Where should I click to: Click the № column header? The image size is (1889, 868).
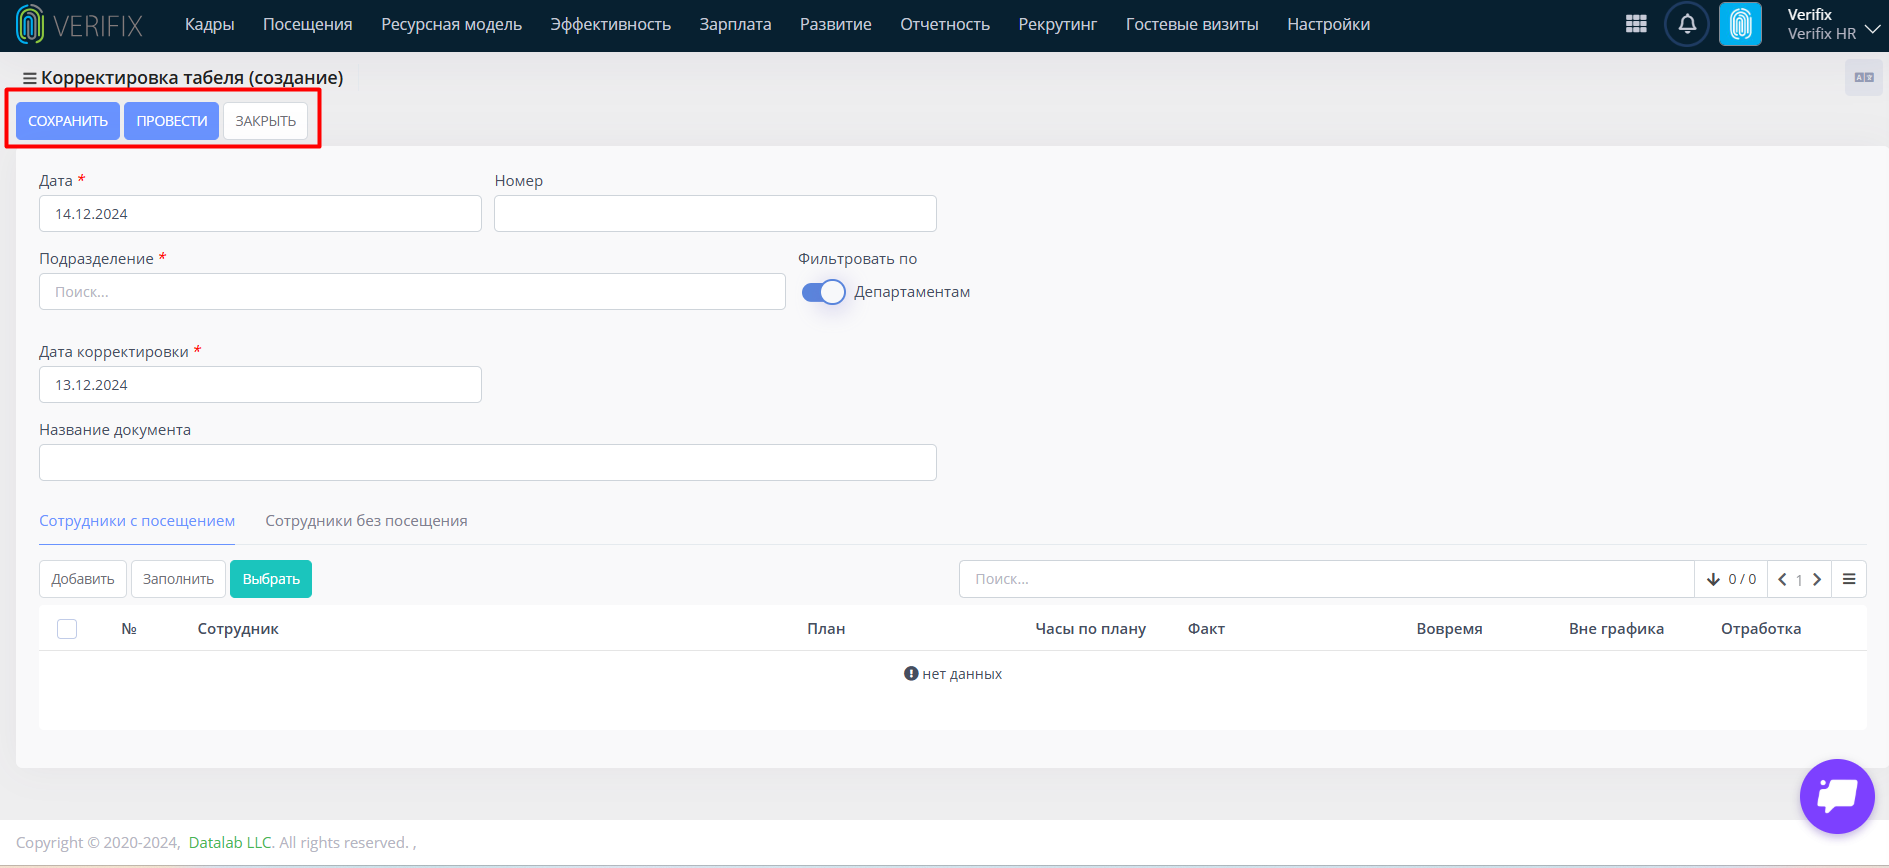pyautogui.click(x=129, y=629)
